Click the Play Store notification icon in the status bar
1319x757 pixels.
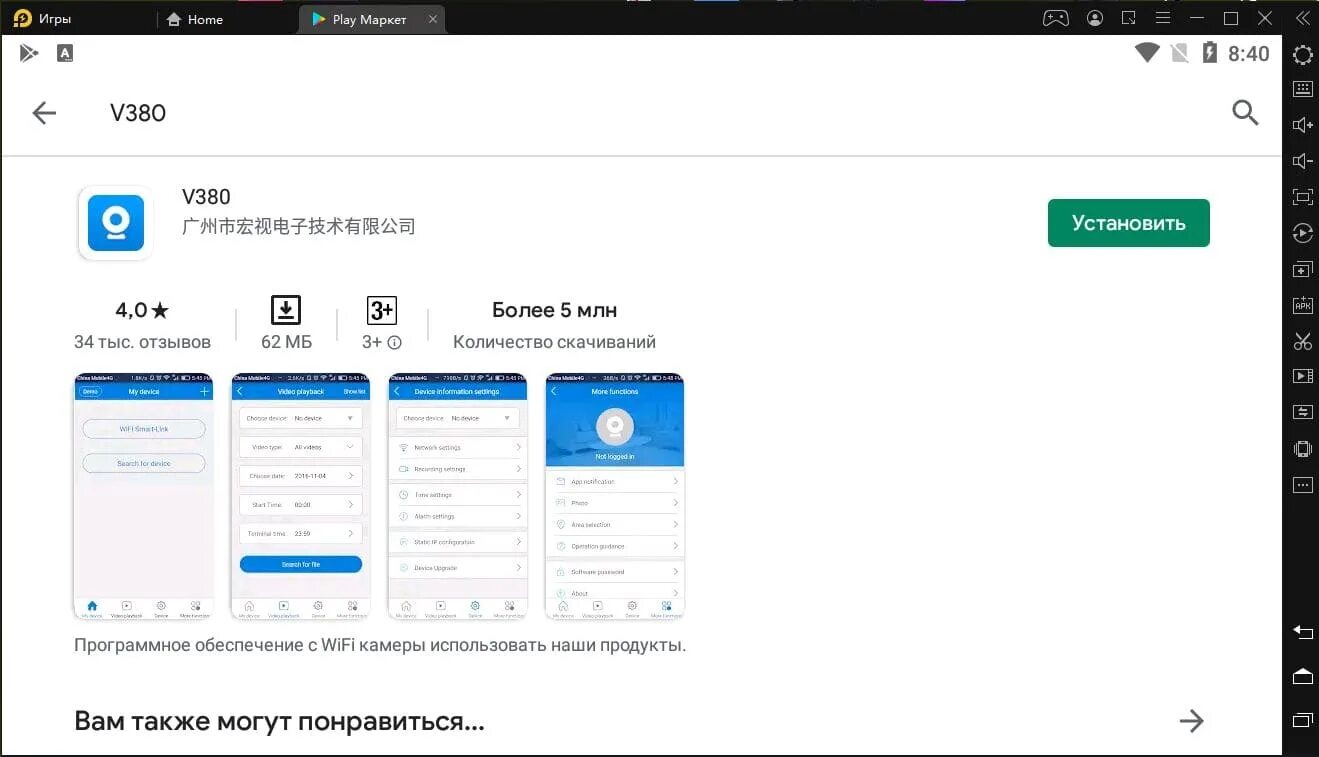[x=29, y=53]
